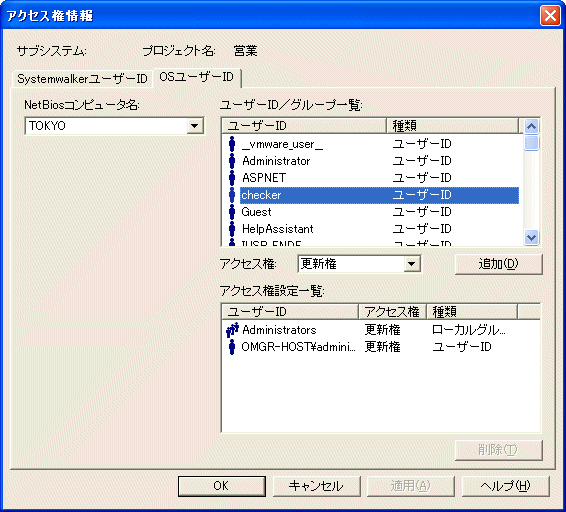The image size is (566, 512).
Task: Select Guest in user list
Action: tap(256, 212)
